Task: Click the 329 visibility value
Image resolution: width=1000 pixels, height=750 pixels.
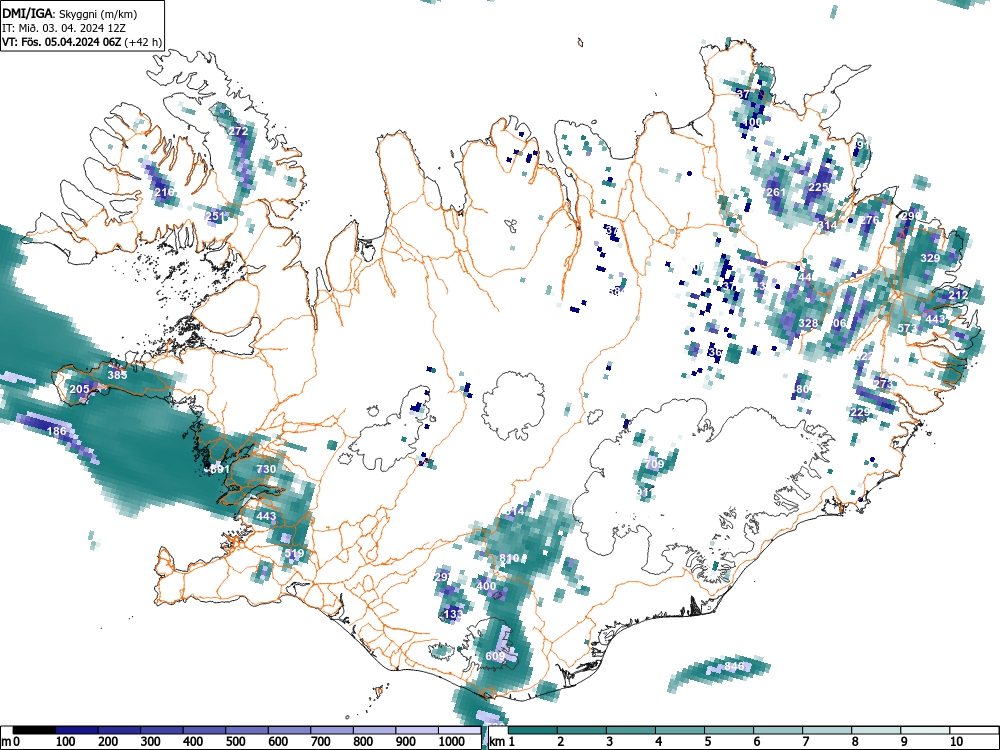Action: click(930, 258)
